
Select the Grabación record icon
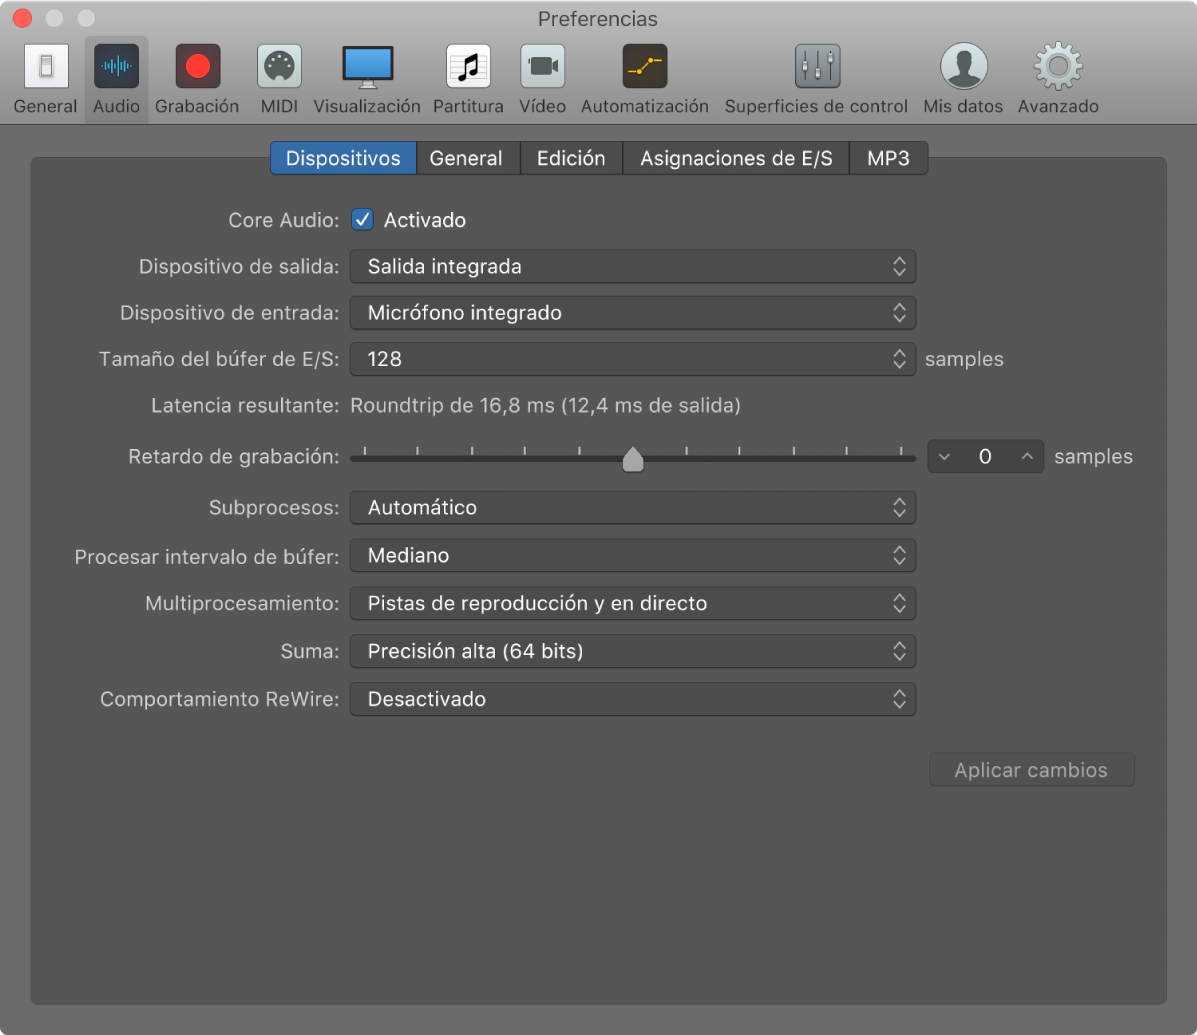197,67
